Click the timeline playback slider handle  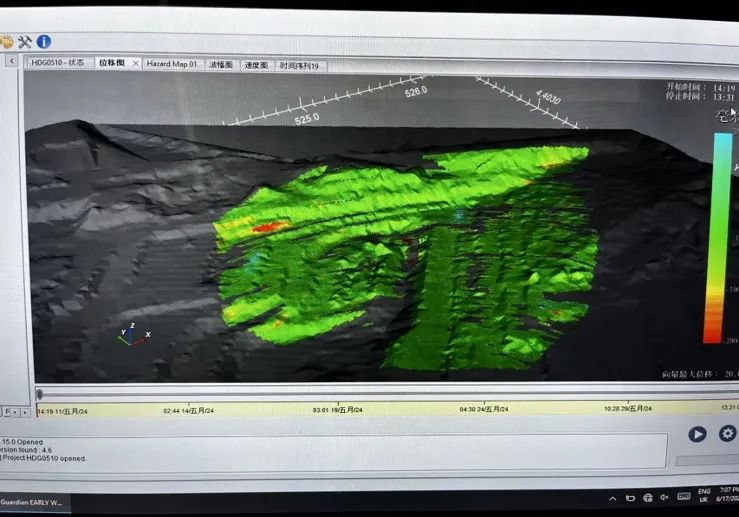point(39,395)
